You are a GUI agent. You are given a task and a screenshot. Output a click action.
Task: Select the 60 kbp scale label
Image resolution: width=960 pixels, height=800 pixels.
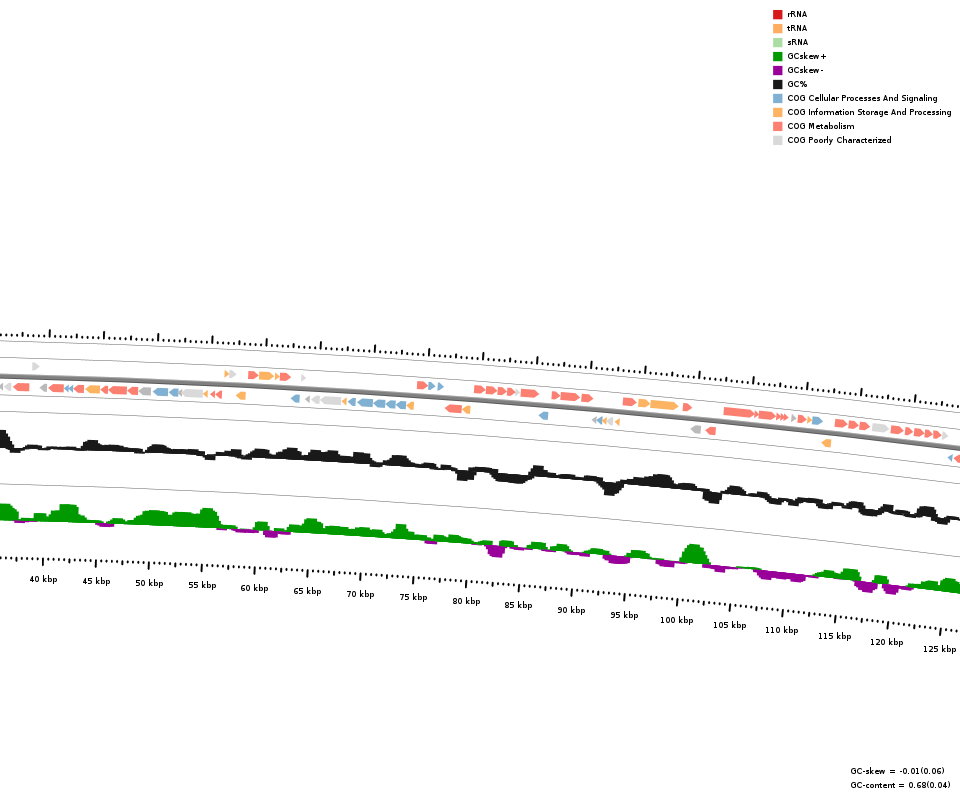[254, 588]
